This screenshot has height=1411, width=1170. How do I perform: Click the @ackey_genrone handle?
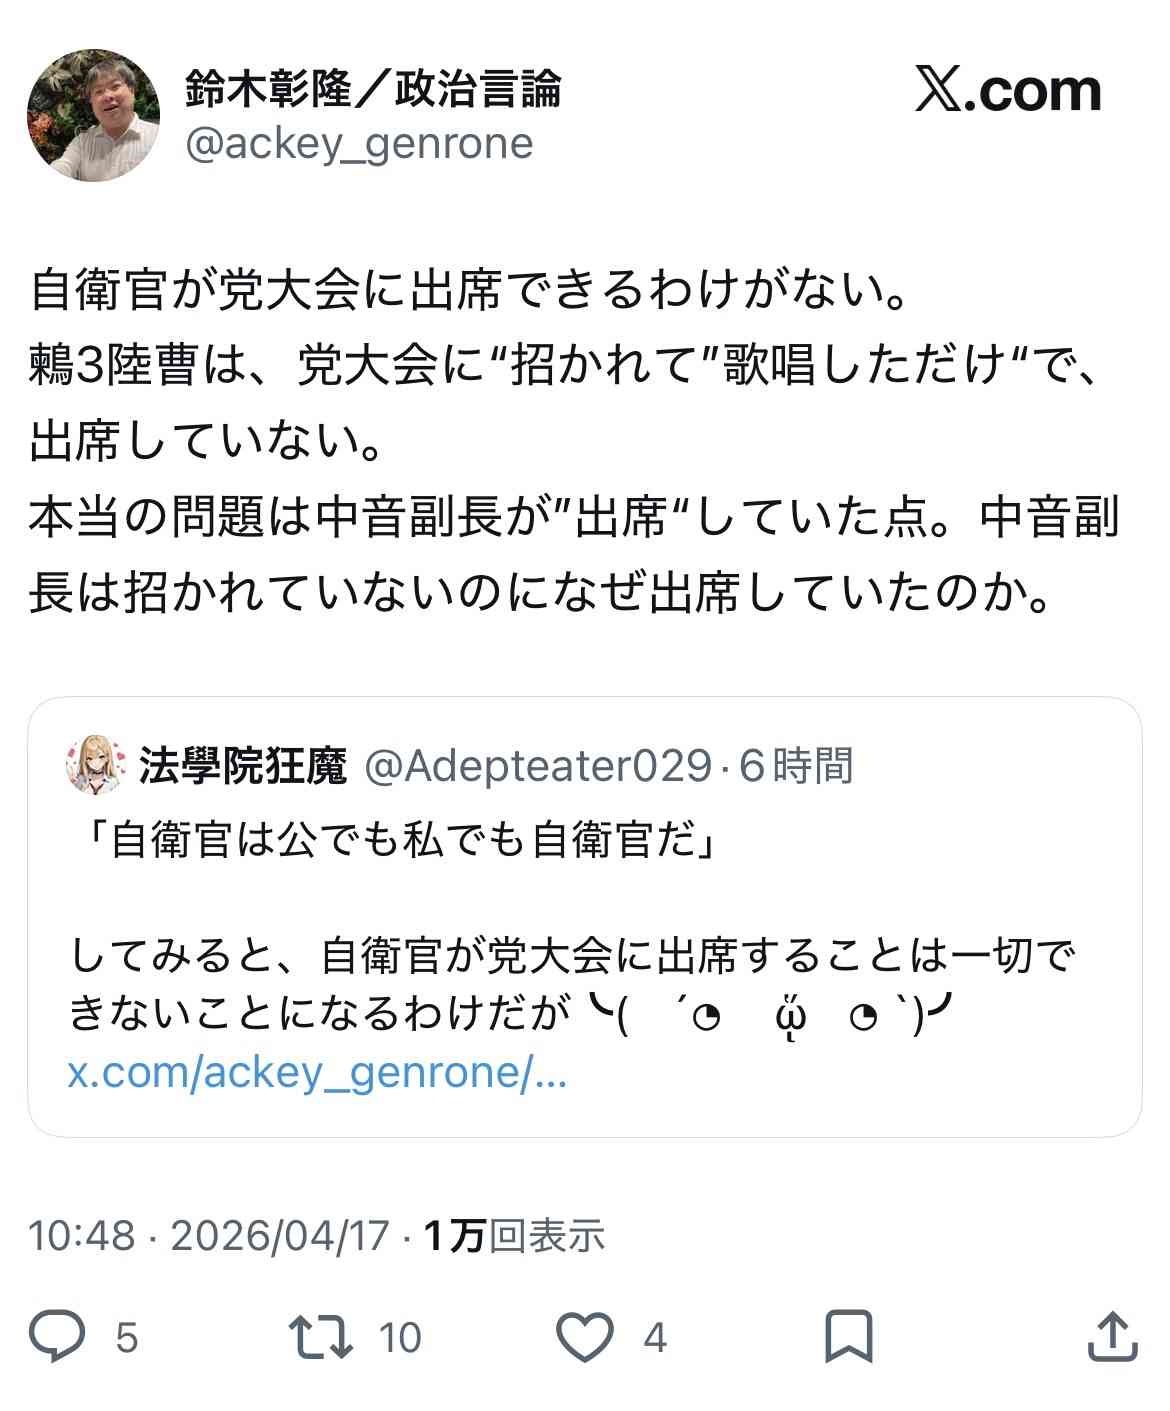pos(359,144)
